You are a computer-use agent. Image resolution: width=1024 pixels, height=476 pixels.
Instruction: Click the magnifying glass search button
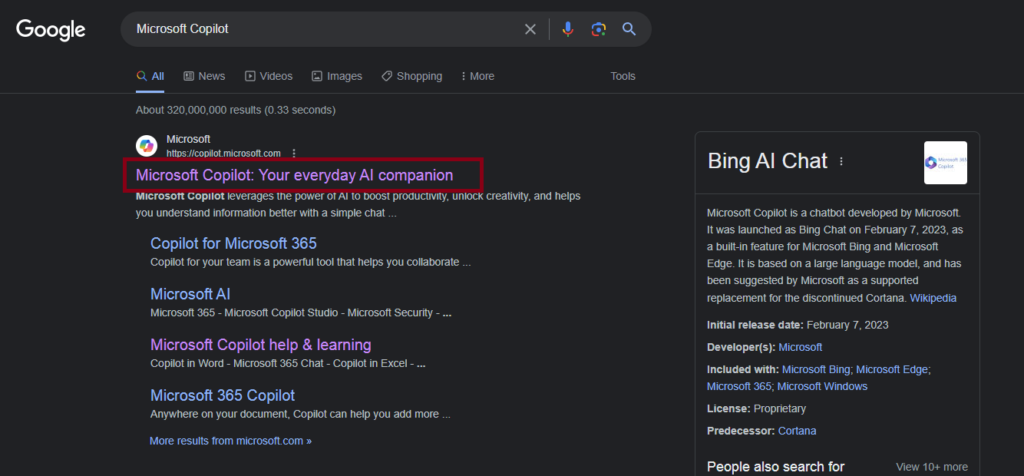tap(629, 29)
